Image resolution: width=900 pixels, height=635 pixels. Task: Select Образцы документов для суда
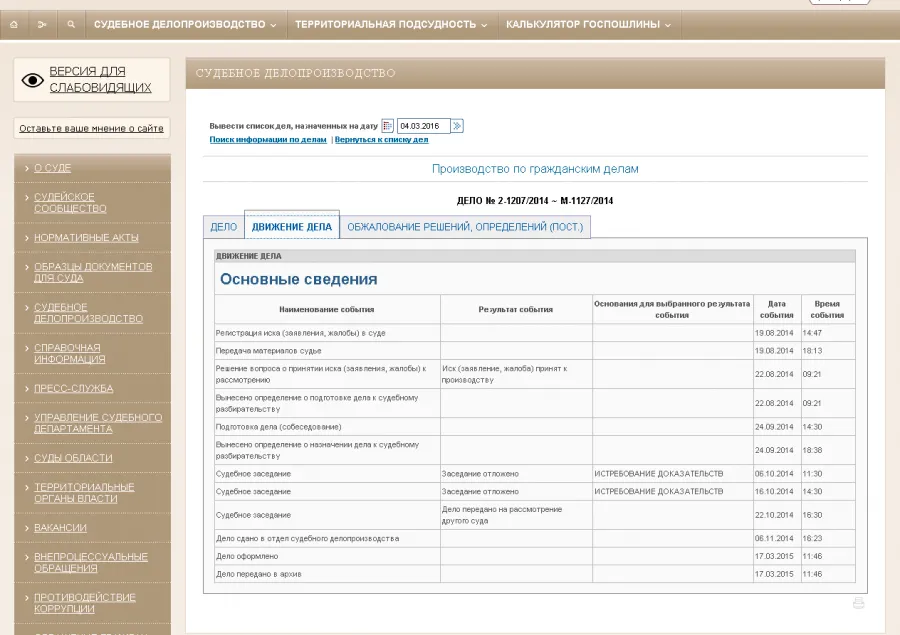(93, 272)
